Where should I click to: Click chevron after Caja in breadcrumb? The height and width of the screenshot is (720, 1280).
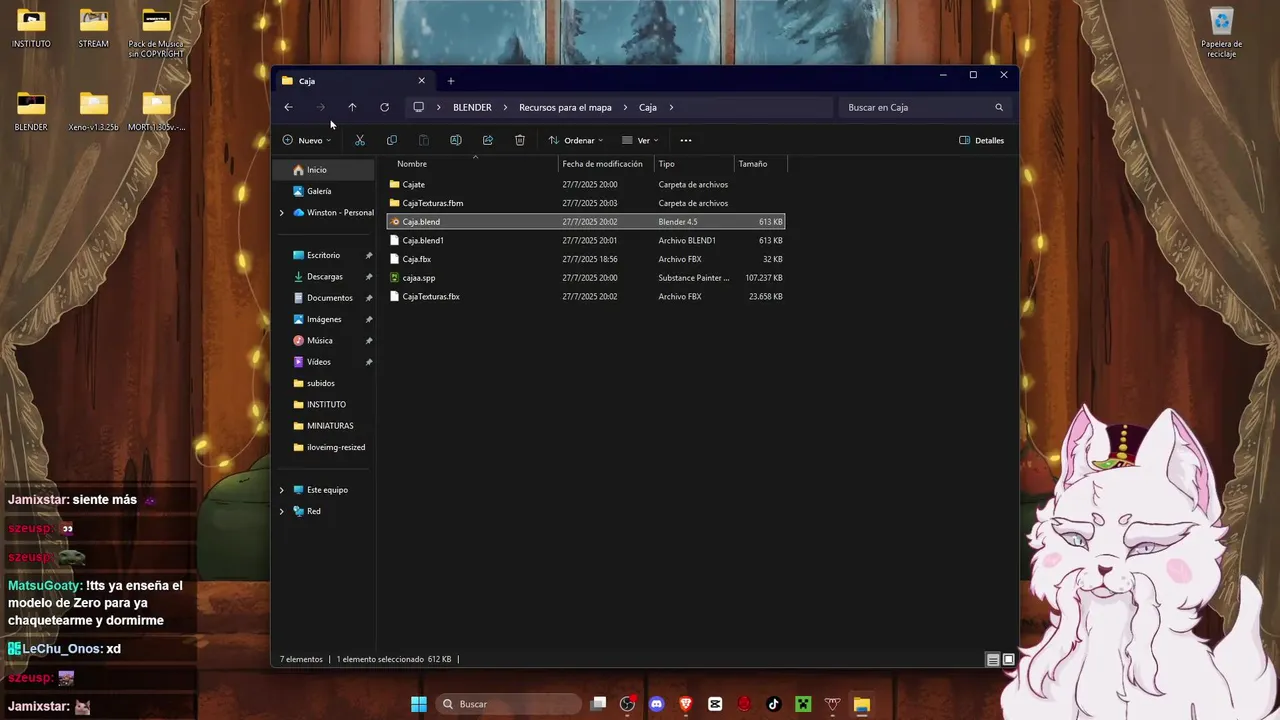pos(671,107)
